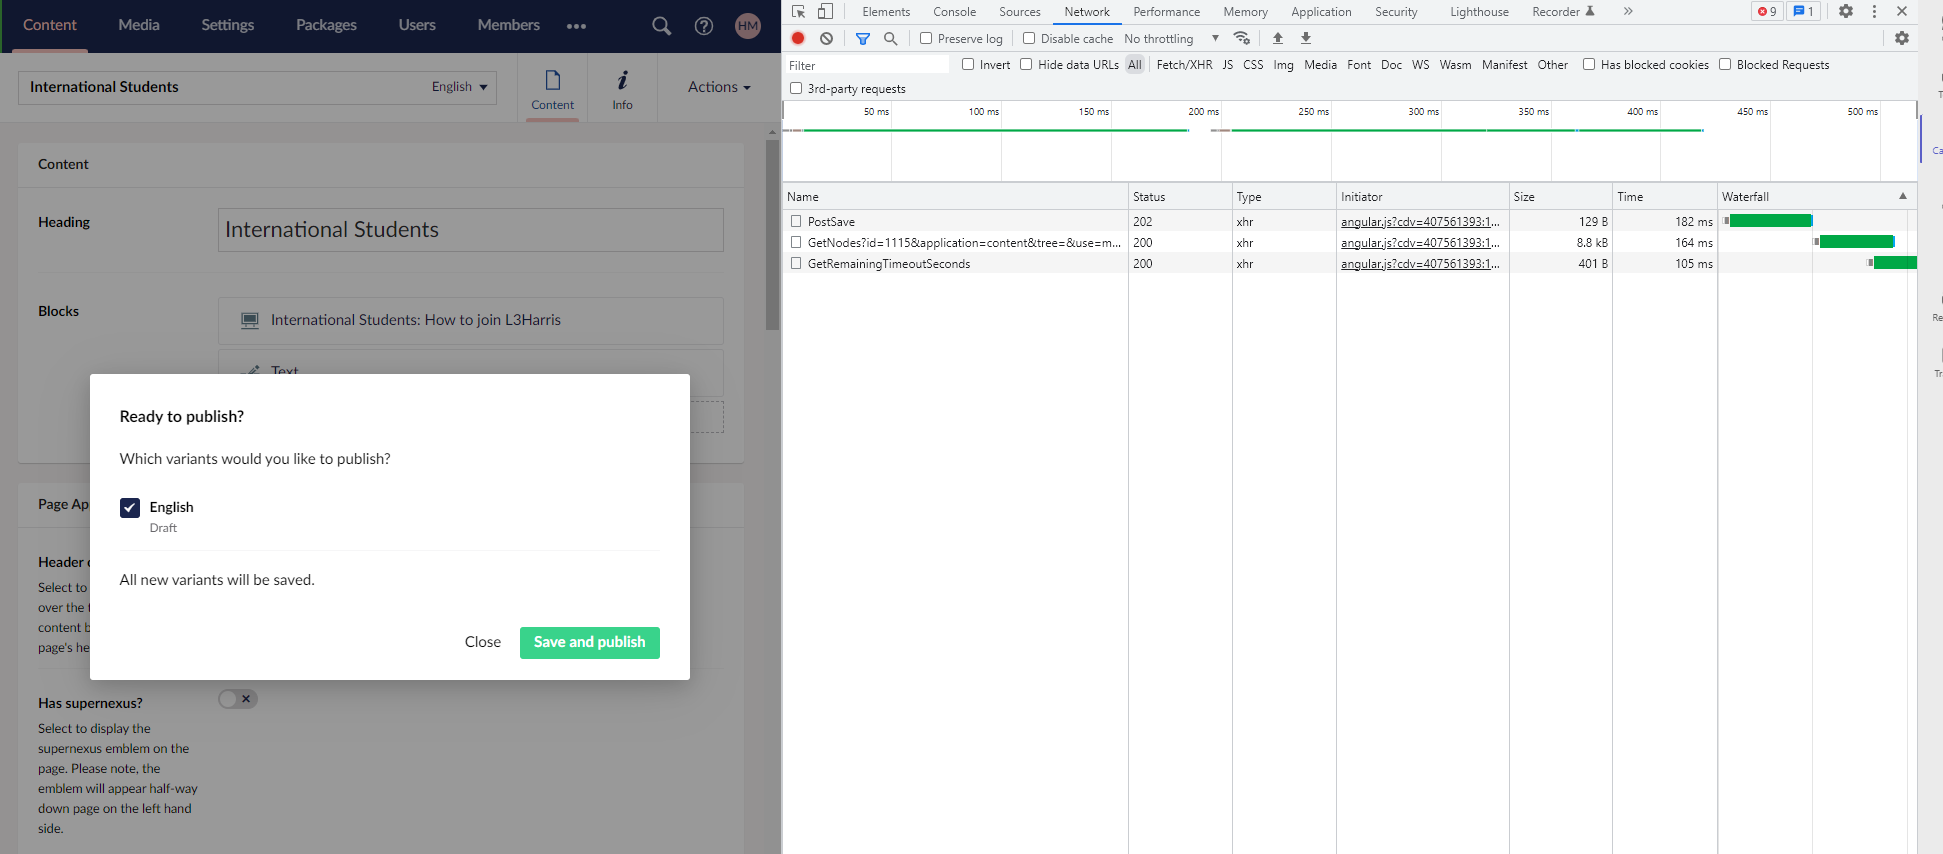Switch to the Media section
The width and height of the screenshot is (1943, 854).
(x=139, y=25)
